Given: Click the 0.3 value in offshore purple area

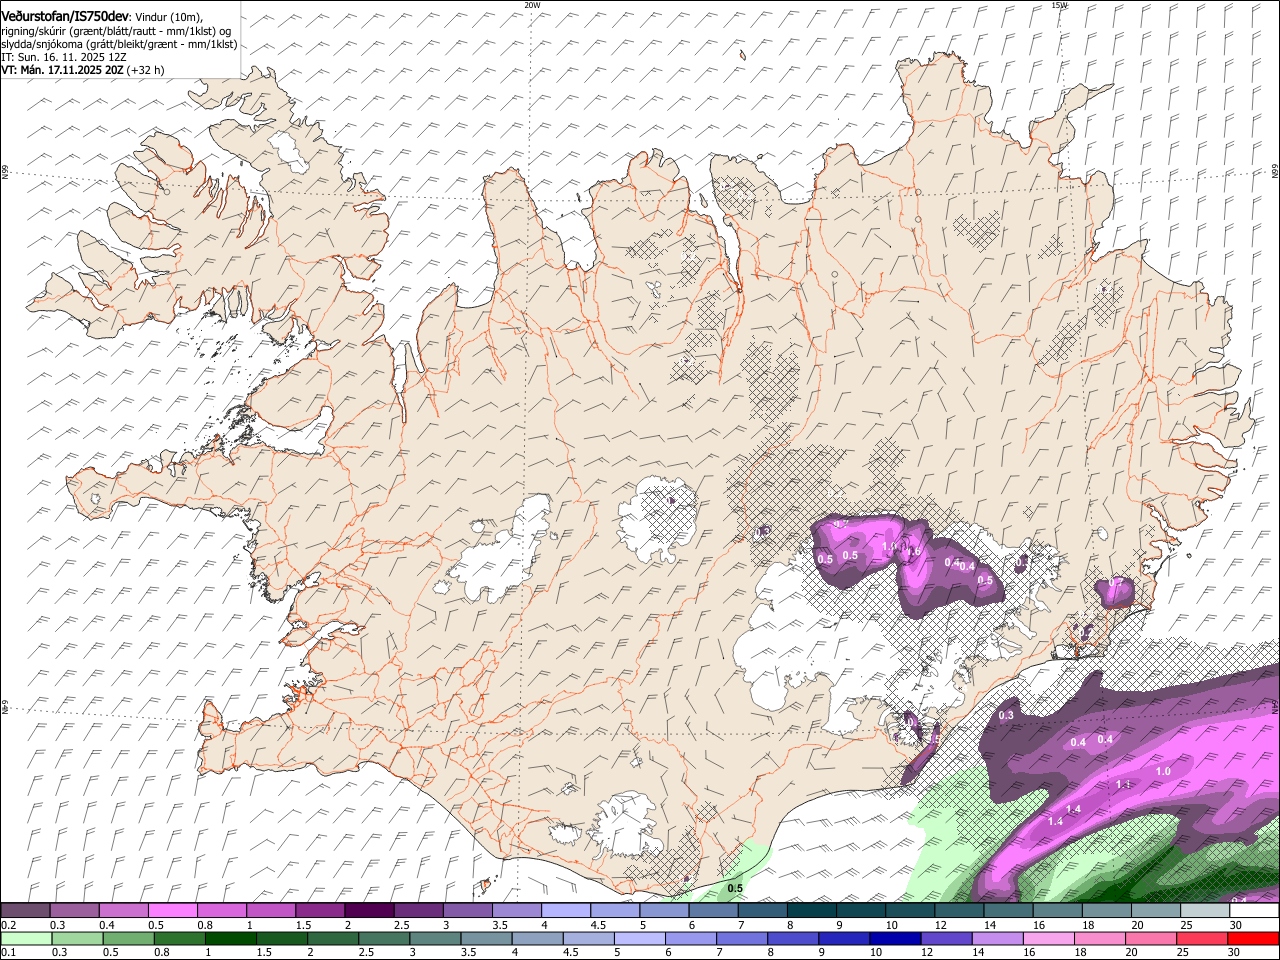Looking at the screenshot, I should click(1006, 715).
